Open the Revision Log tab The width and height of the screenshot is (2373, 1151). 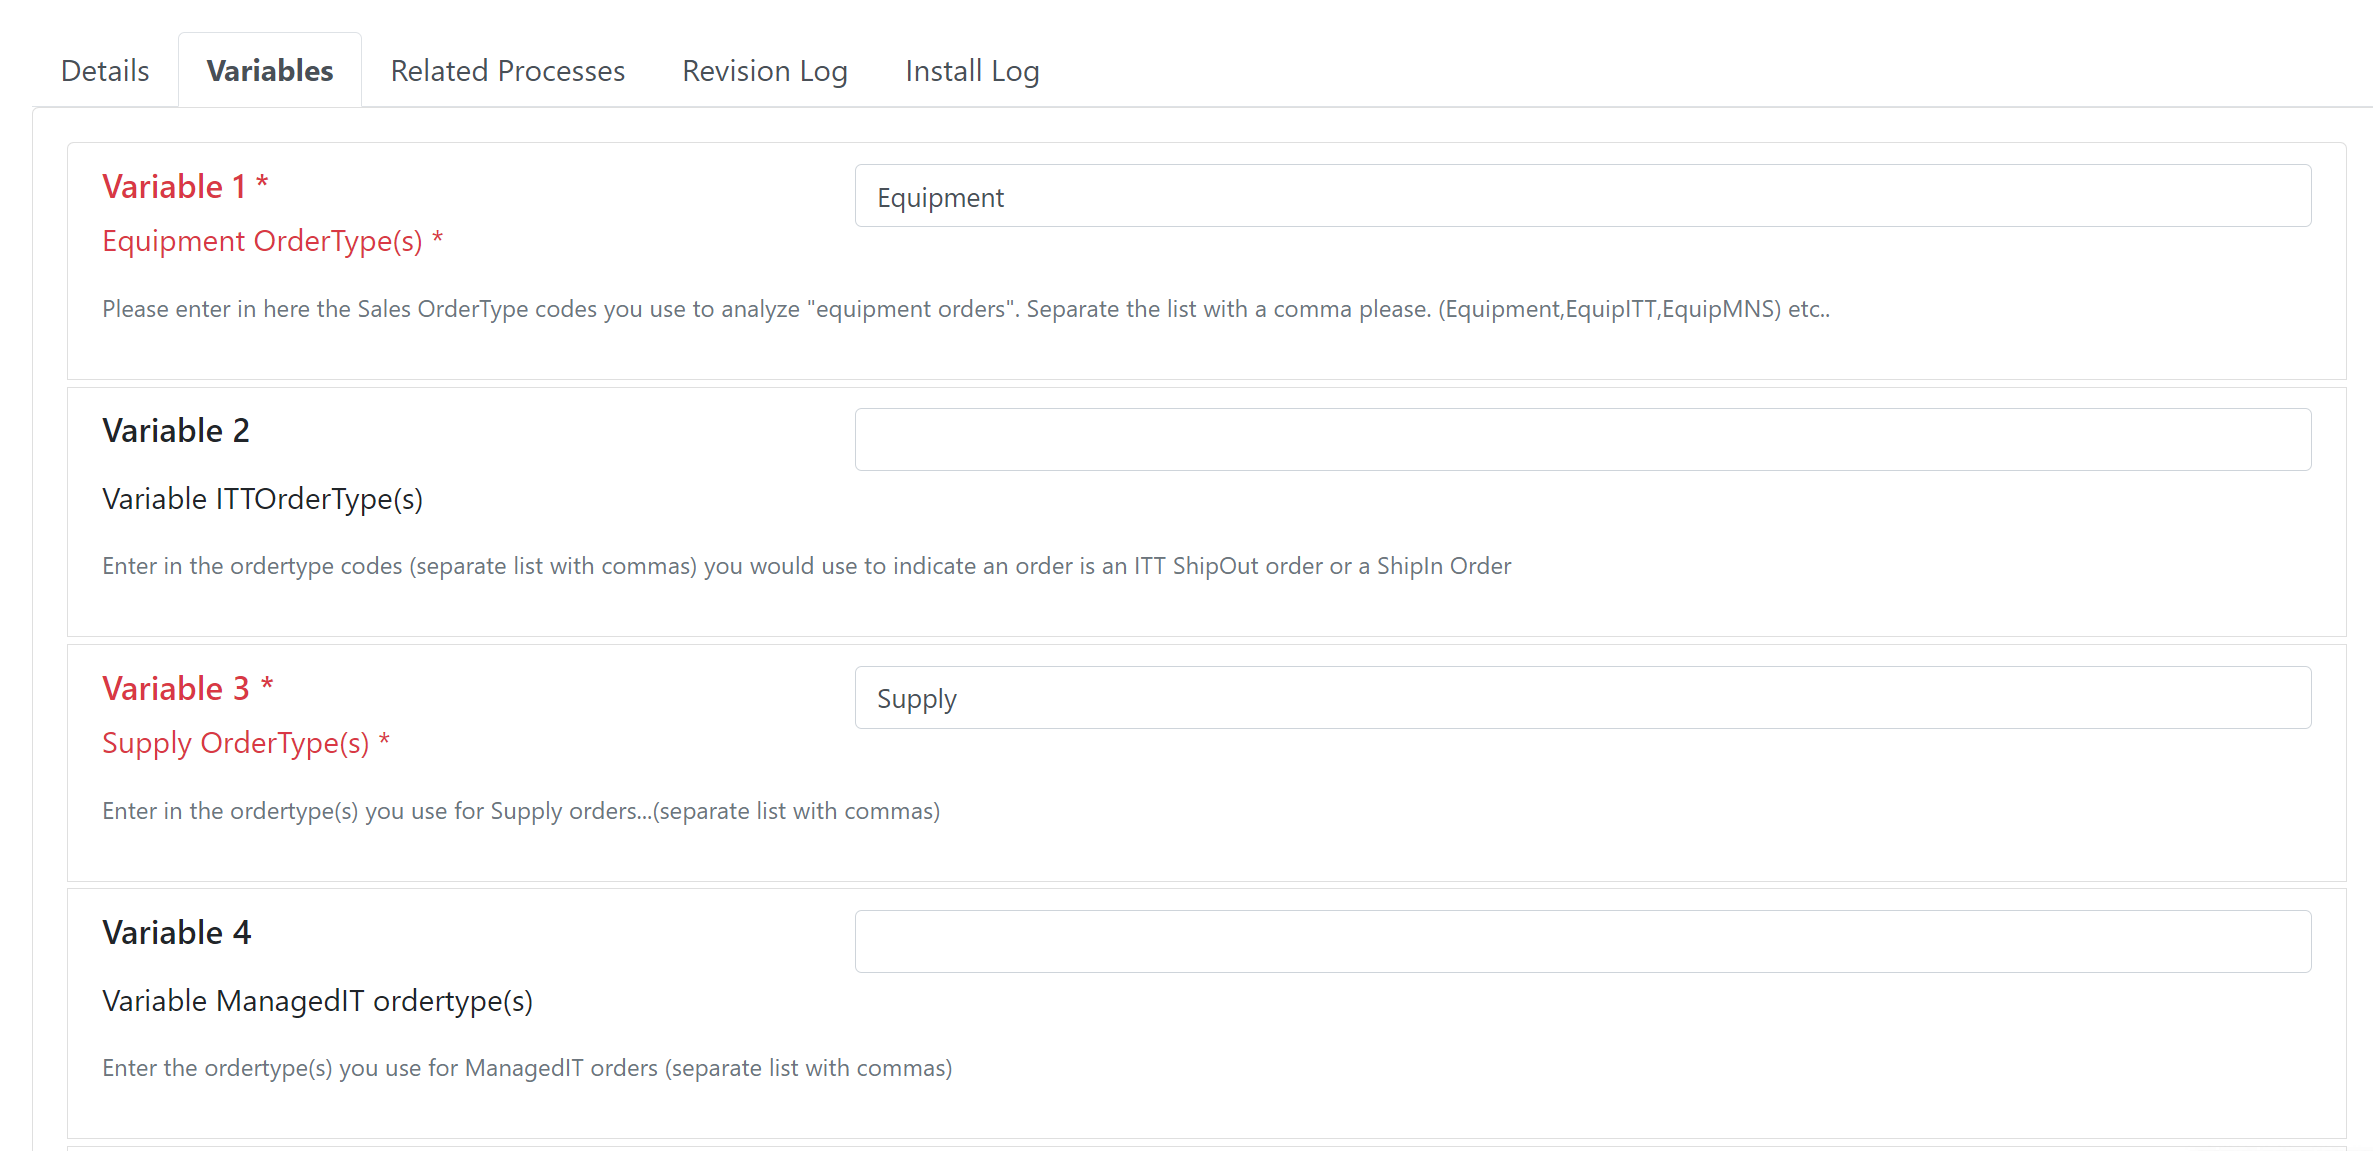765,71
